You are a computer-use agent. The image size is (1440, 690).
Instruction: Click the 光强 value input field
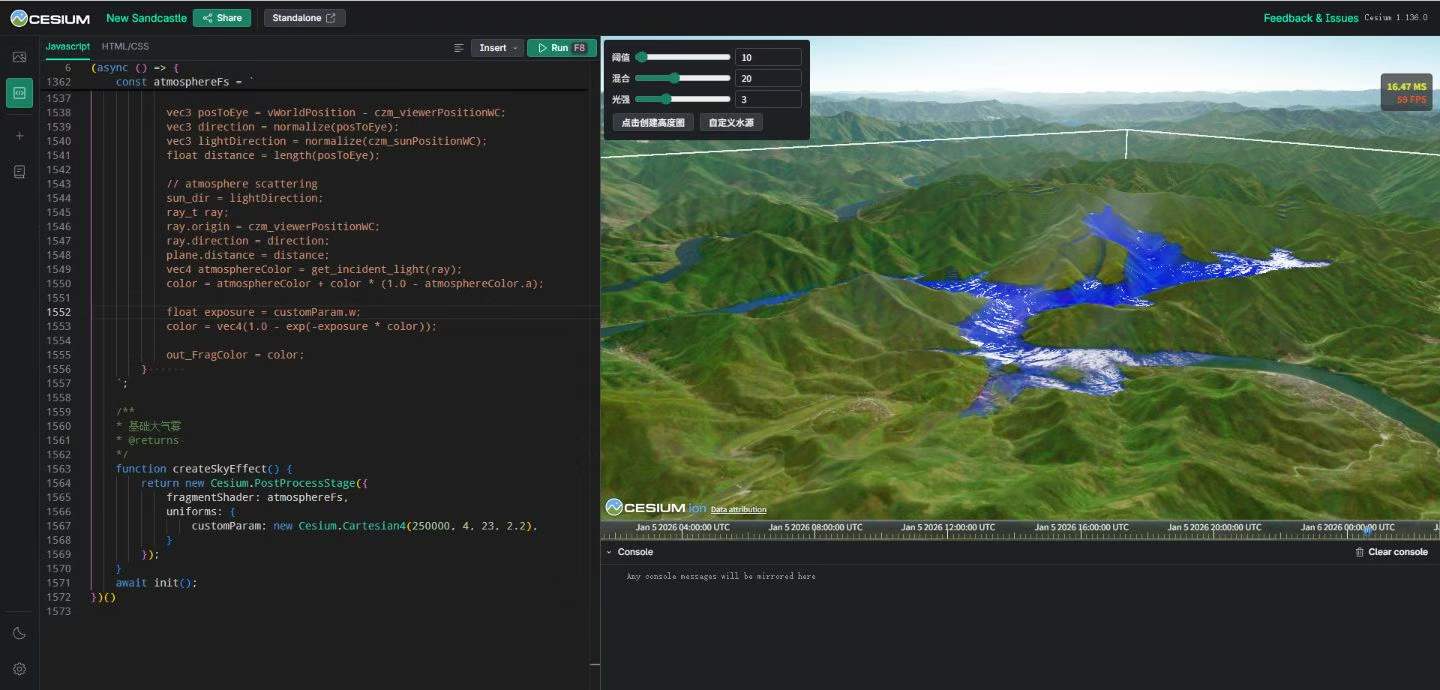(768, 99)
